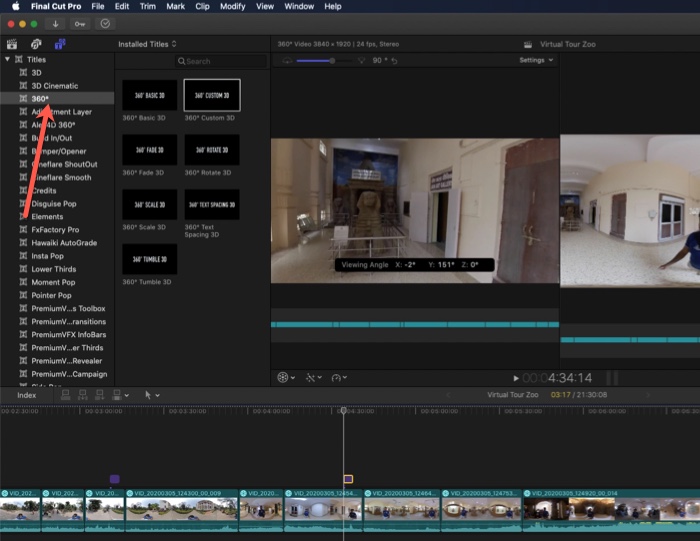
Task: Open the Window menu
Action: click(x=299, y=6)
